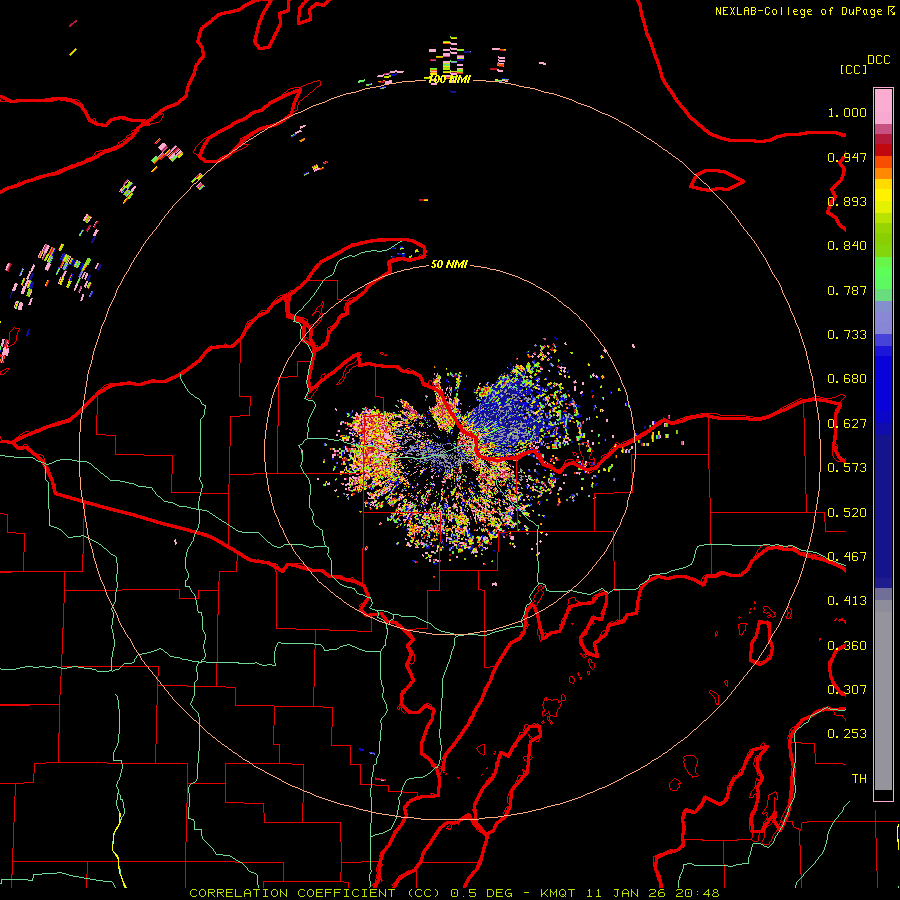The image size is (900, 900).
Task: Click the 0.253 scale value
Action: (847, 734)
